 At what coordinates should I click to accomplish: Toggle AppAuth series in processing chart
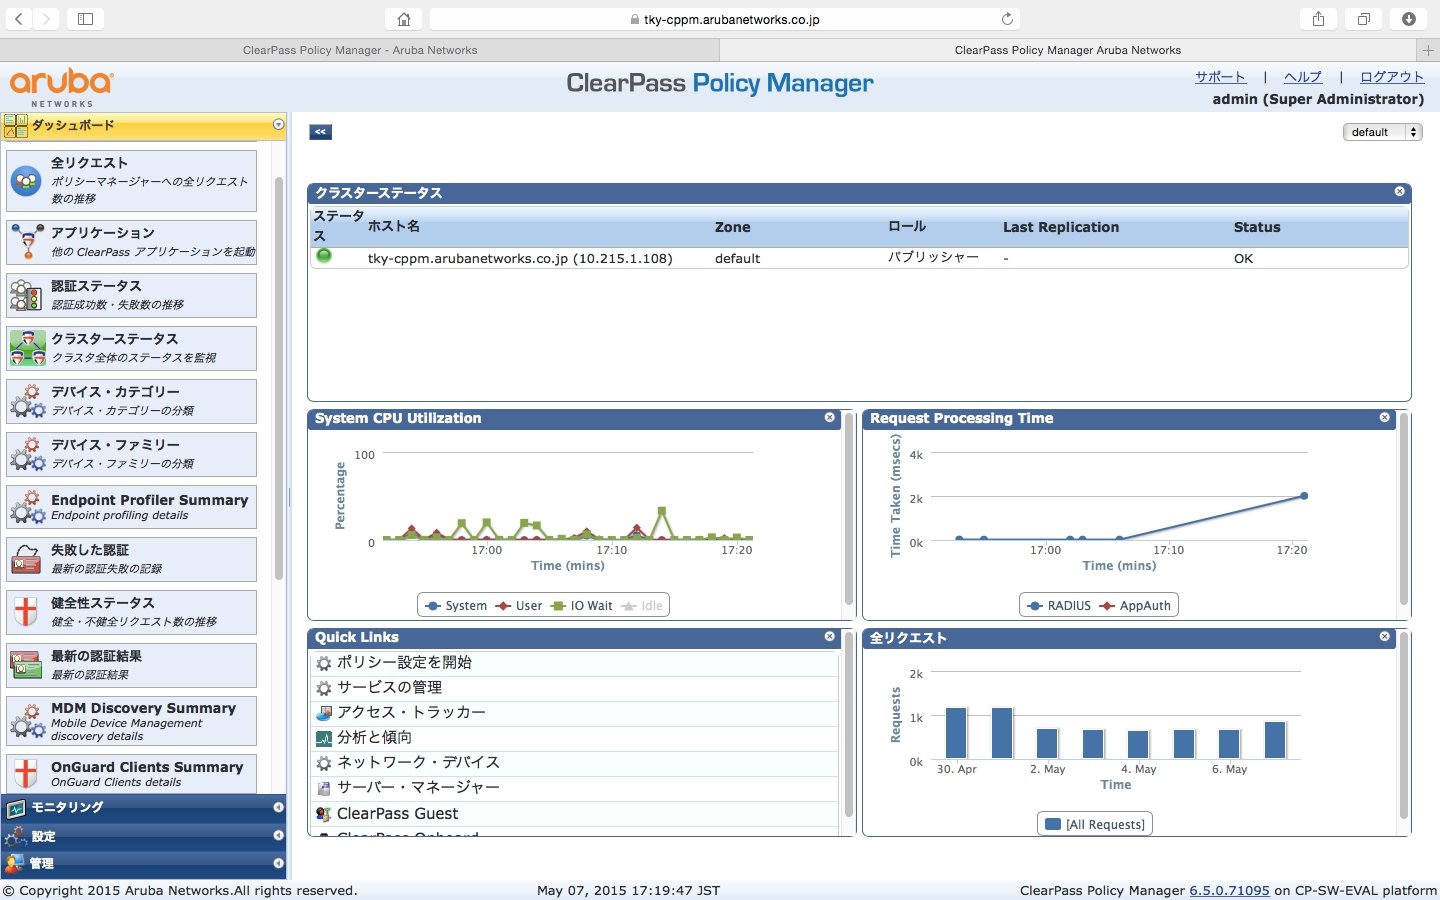(1135, 606)
